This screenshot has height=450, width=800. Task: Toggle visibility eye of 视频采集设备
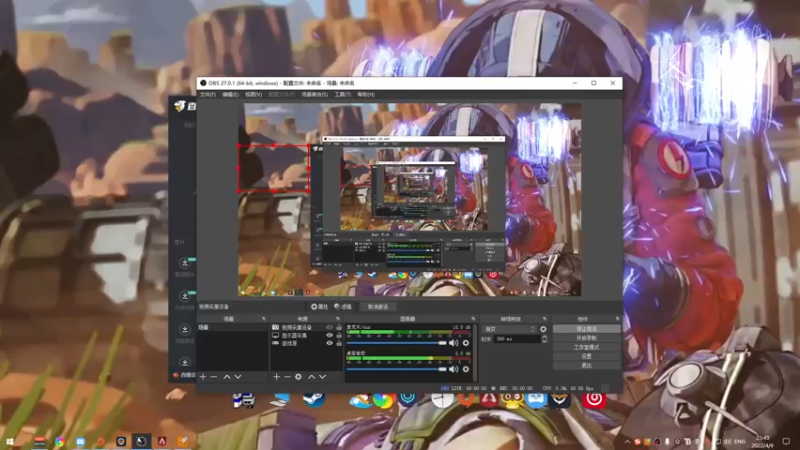pyautogui.click(x=330, y=328)
